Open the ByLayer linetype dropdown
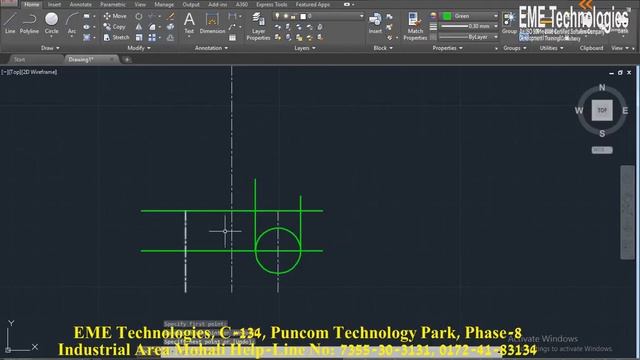The height and width of the screenshot is (360, 640). 496,37
